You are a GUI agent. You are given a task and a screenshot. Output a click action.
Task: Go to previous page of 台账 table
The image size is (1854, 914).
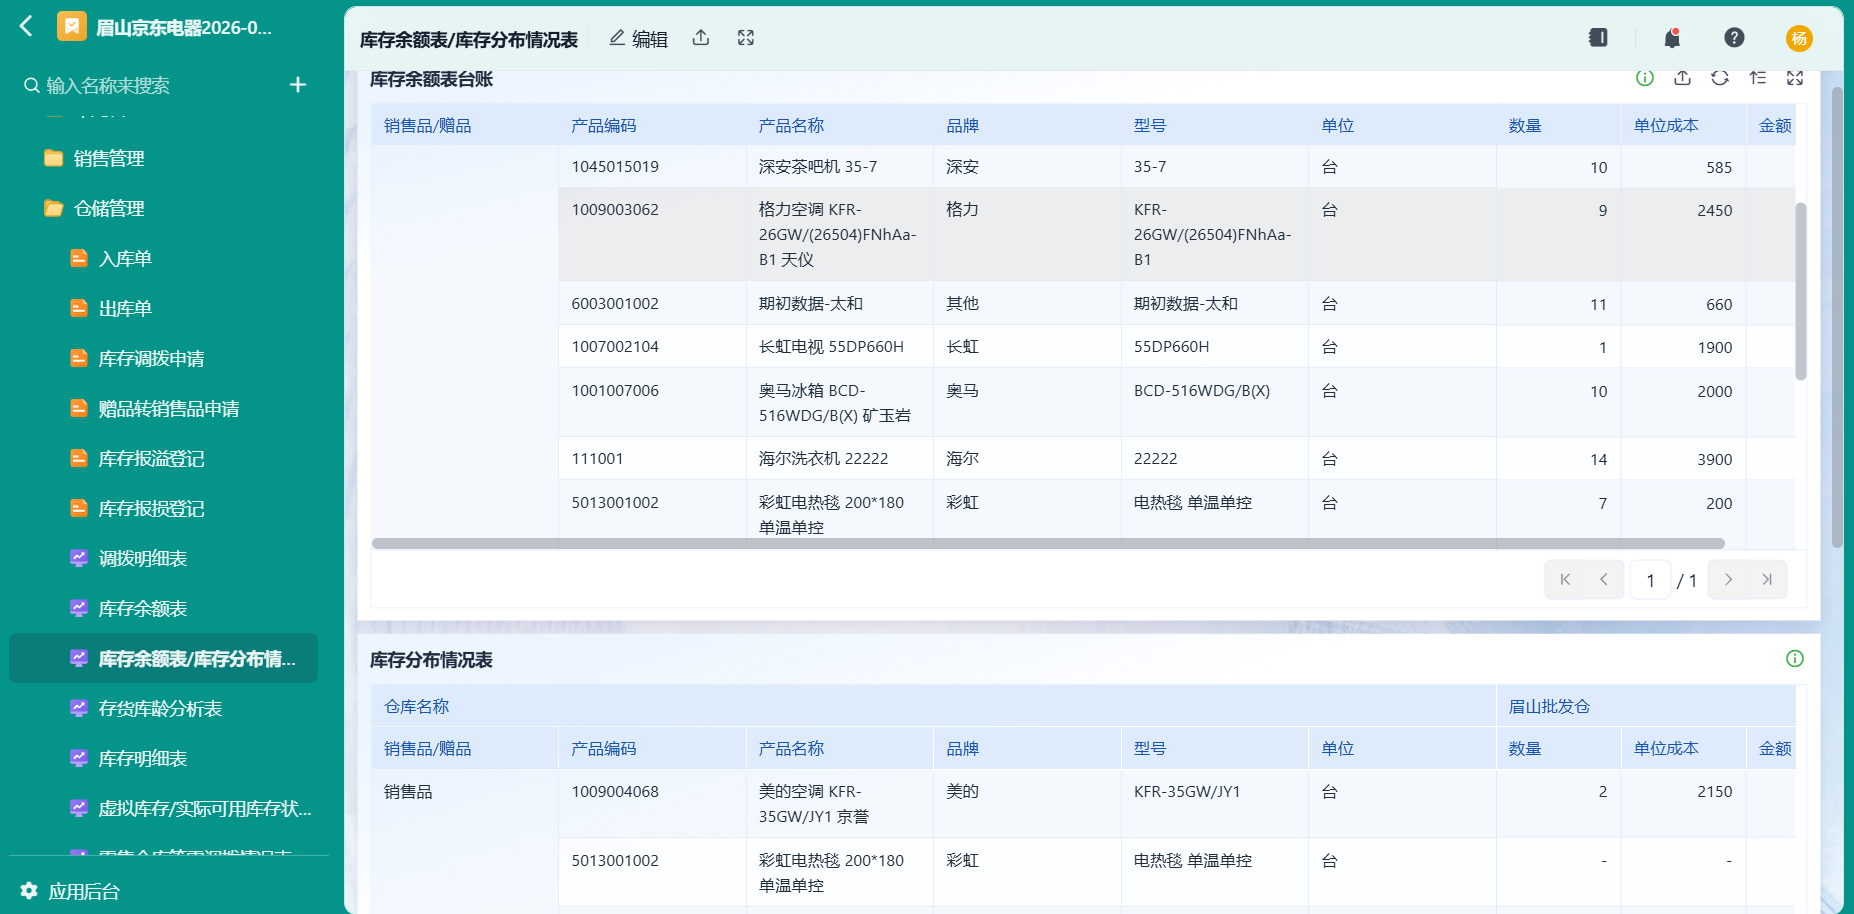coord(1603,579)
